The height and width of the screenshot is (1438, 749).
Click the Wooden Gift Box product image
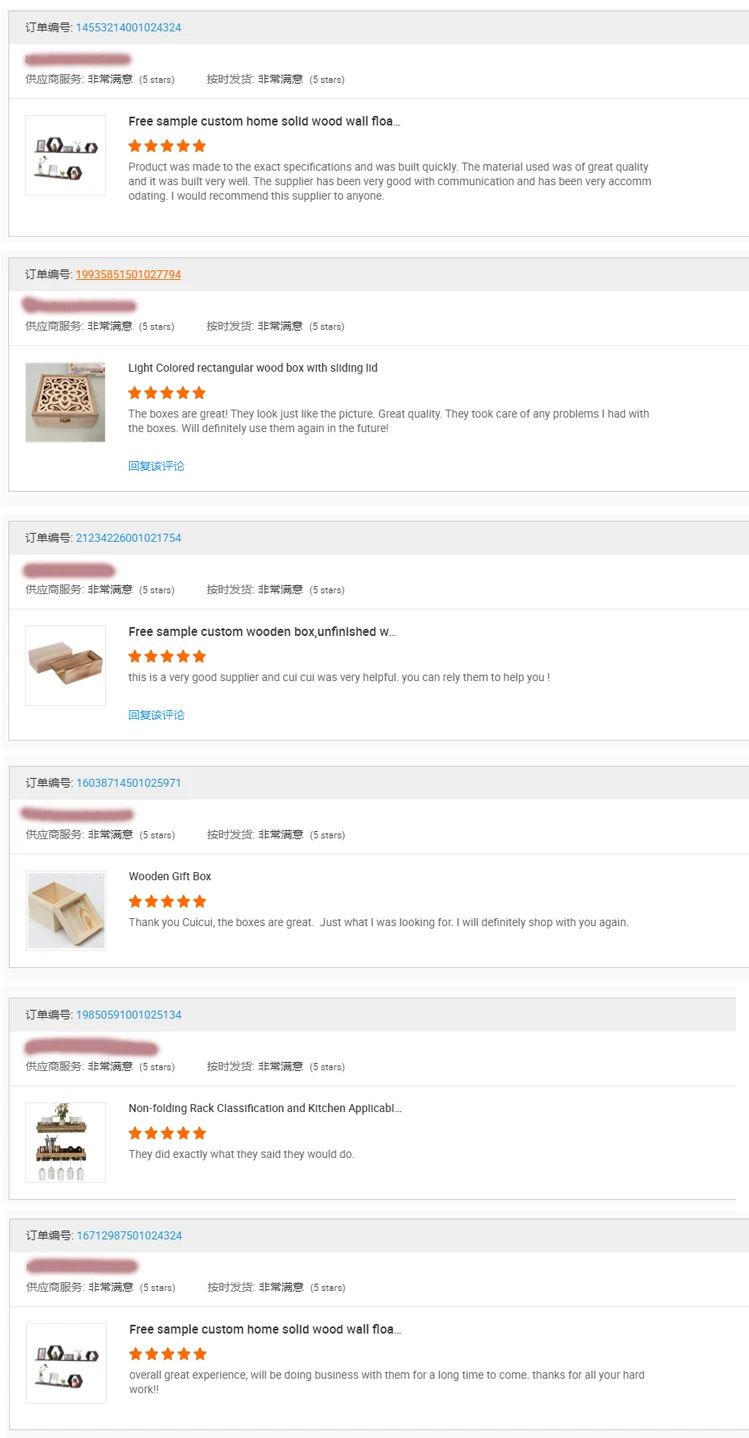66,910
